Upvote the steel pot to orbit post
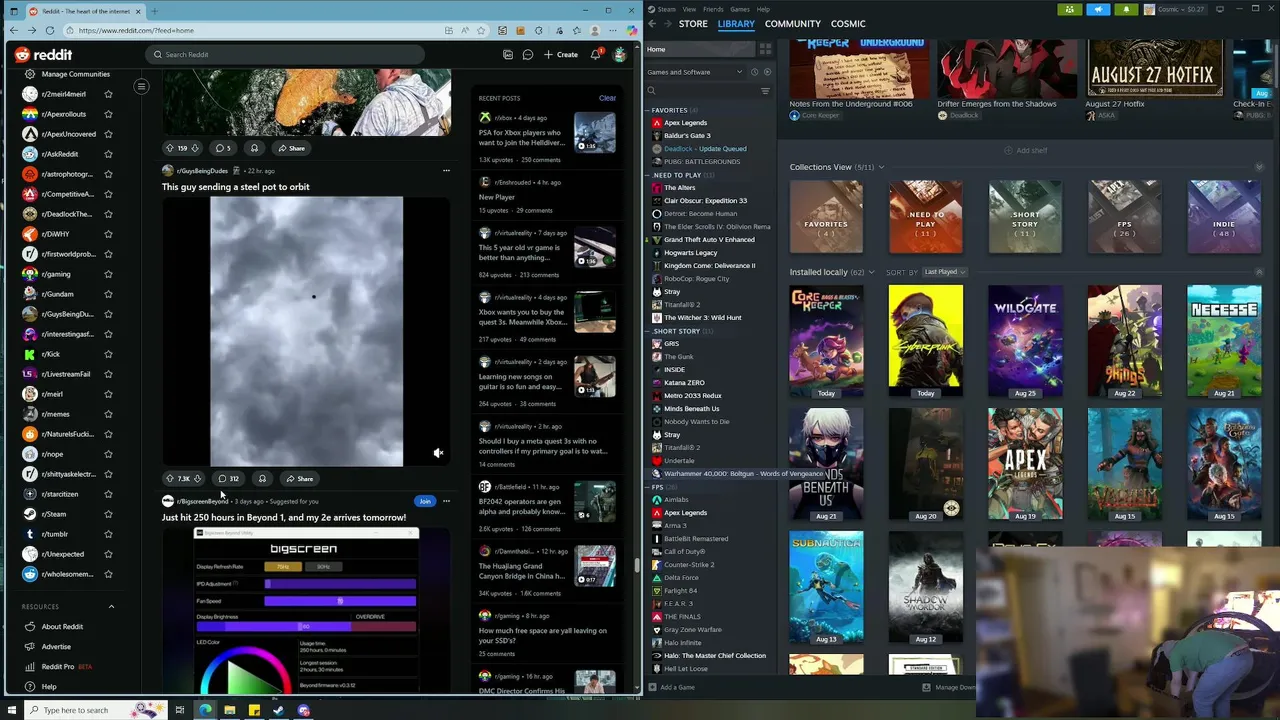 coord(170,479)
